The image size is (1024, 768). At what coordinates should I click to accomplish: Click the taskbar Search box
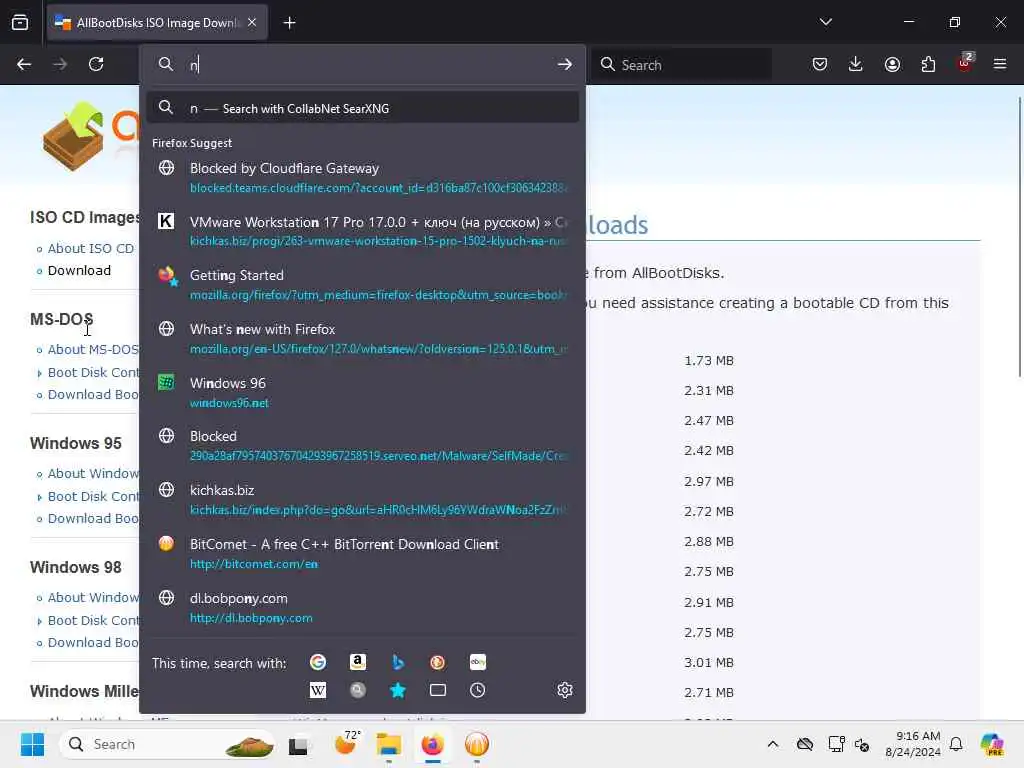[168, 744]
